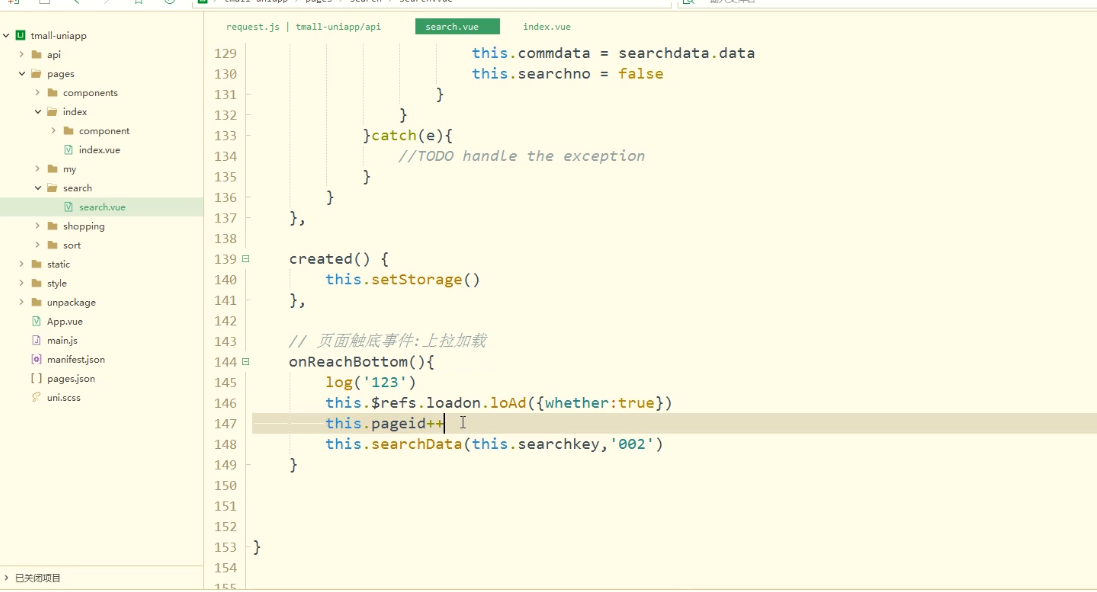Click the manifest.json file icon

click(36, 359)
